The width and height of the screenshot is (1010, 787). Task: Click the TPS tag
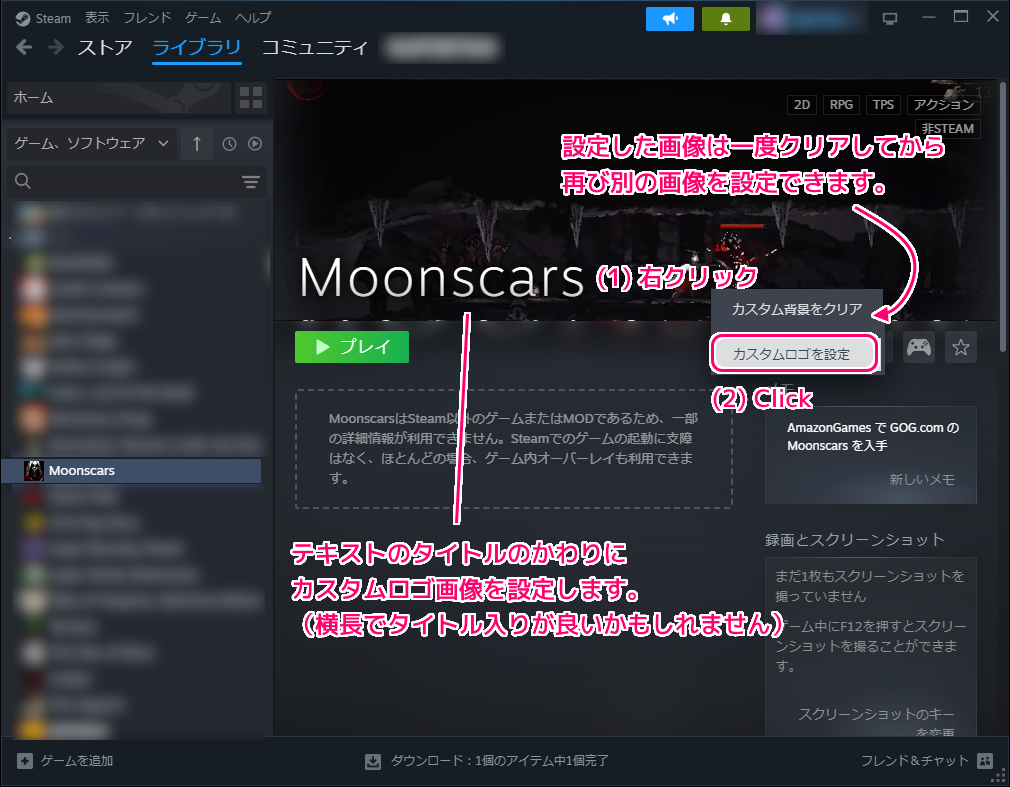pyautogui.click(x=883, y=104)
